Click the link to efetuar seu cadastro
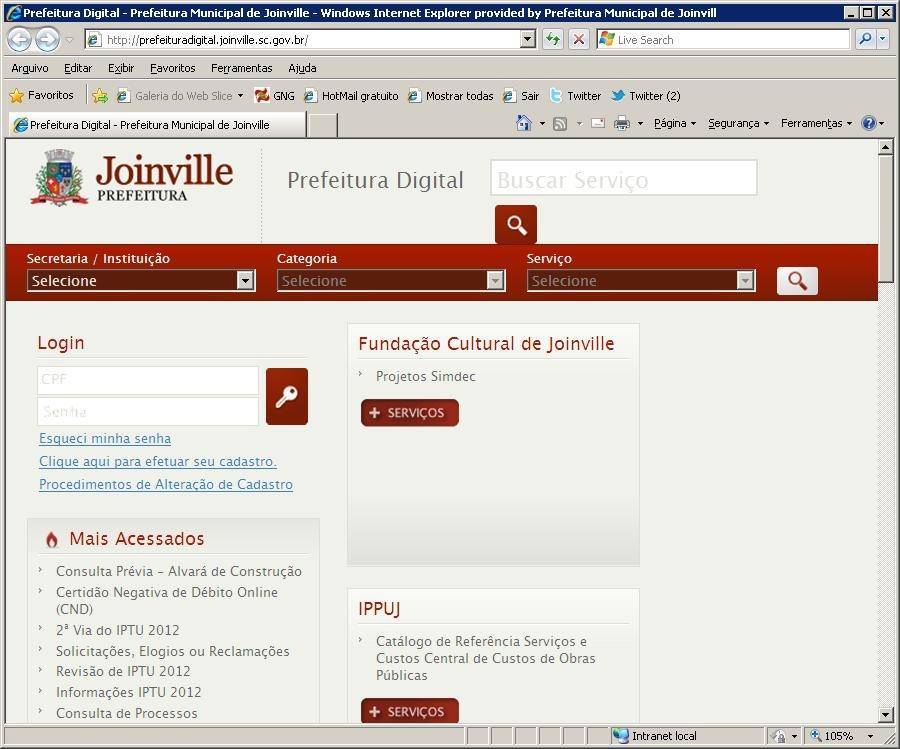The height and width of the screenshot is (749, 900). [x=158, y=461]
